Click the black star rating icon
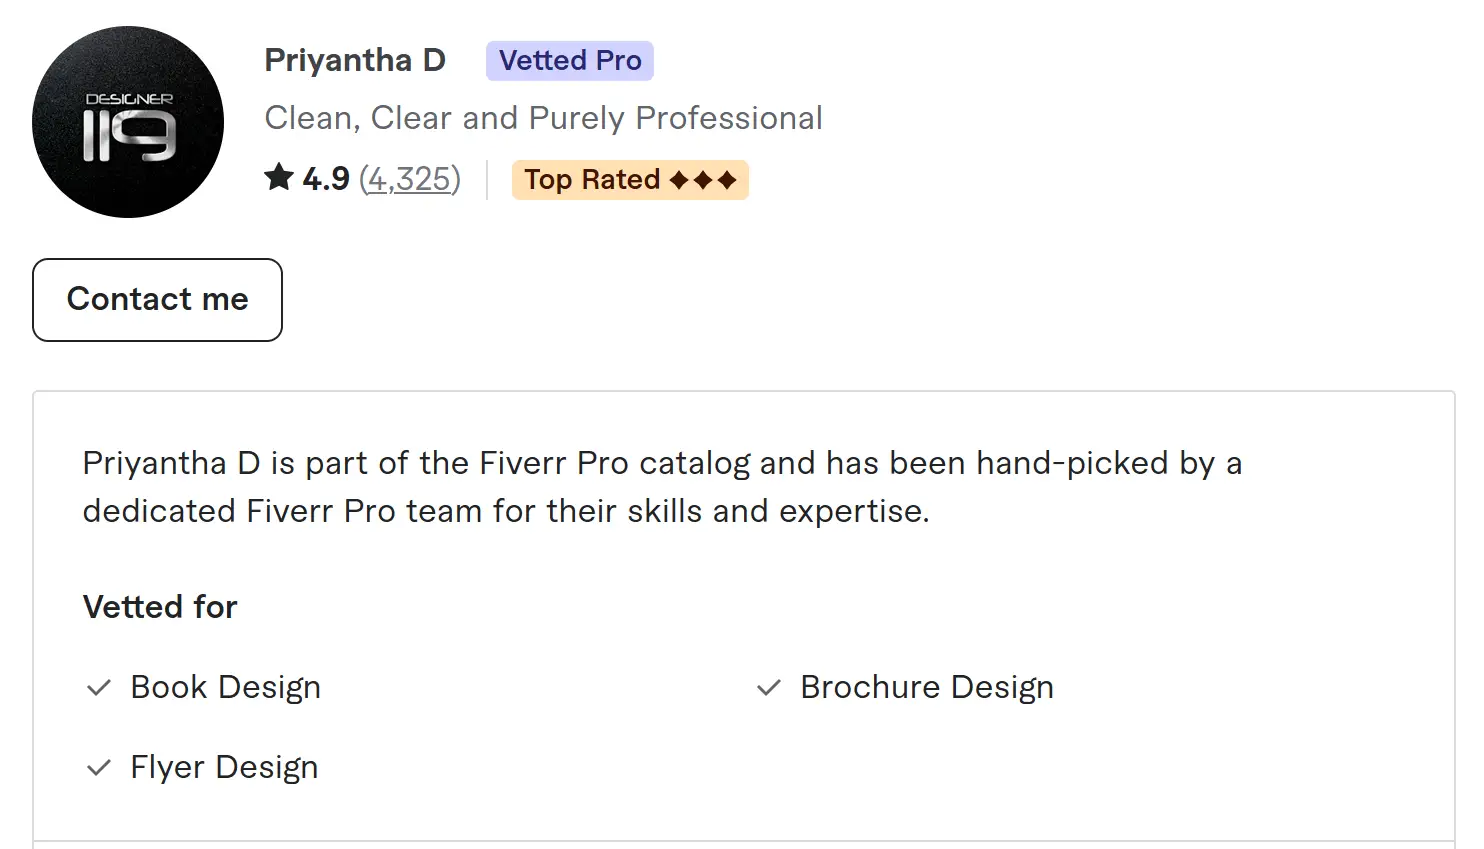Screen dimensions: 1484x849 tap(279, 178)
